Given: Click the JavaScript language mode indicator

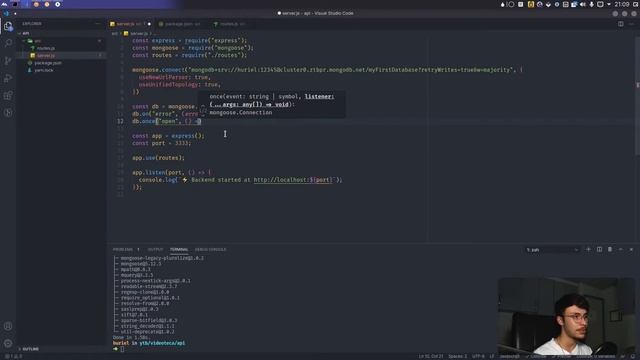Looking at the screenshot, I should pos(510,356).
